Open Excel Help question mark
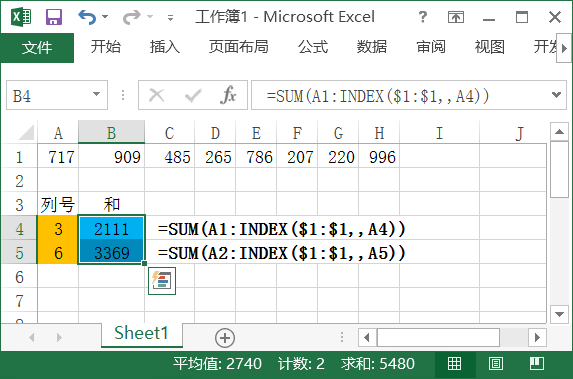Image resolution: width=573 pixels, height=379 pixels. pos(422,17)
